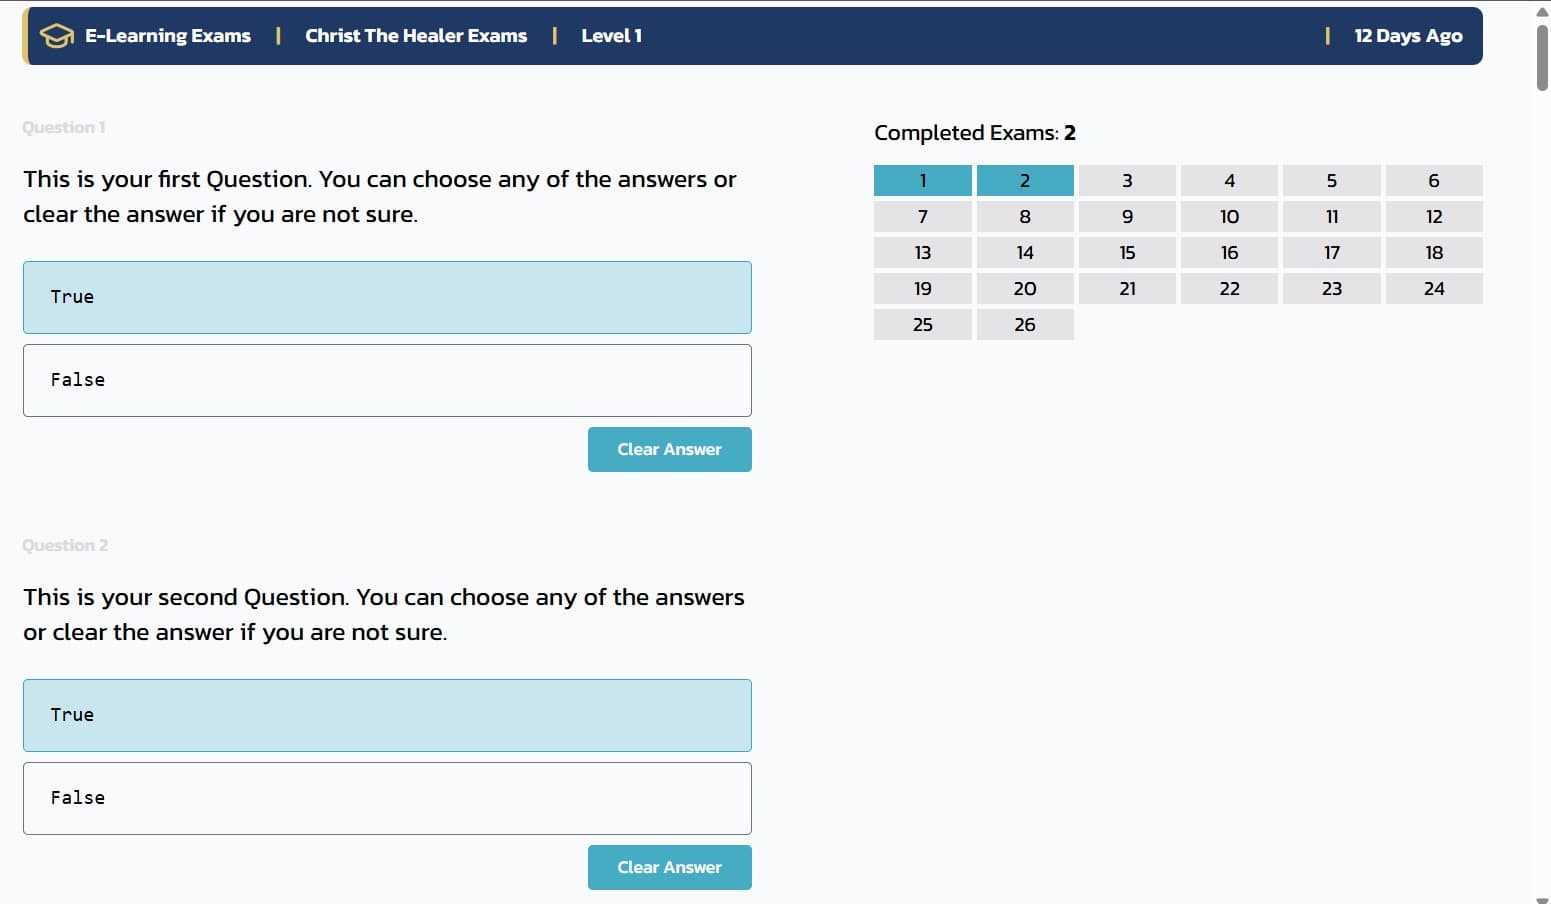Click the graduation cap icon in the header
The width and height of the screenshot is (1551, 904).
[56, 35]
